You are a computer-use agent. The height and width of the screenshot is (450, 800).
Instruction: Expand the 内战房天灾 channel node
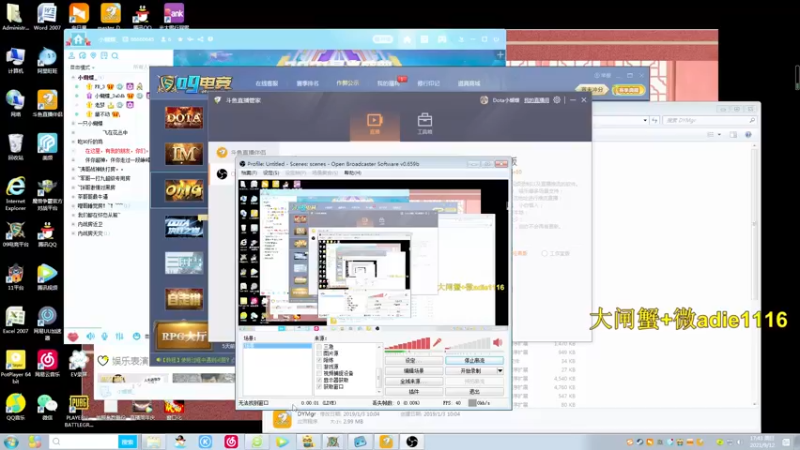pos(73,233)
